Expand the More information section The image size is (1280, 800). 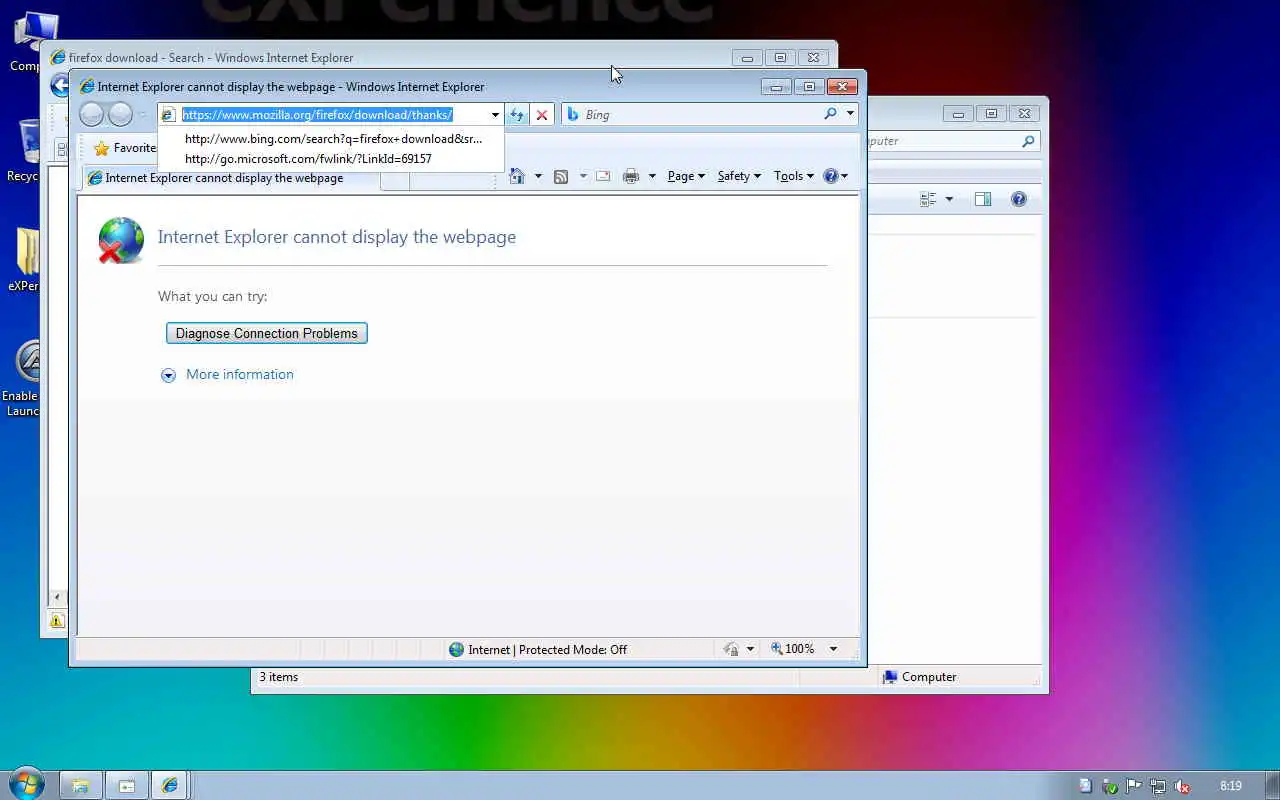point(168,375)
